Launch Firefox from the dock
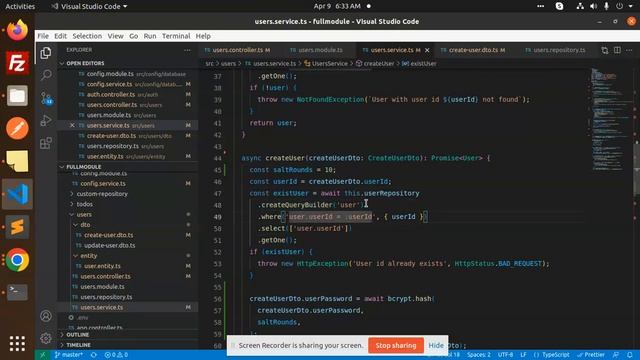 pyautogui.click(x=17, y=31)
